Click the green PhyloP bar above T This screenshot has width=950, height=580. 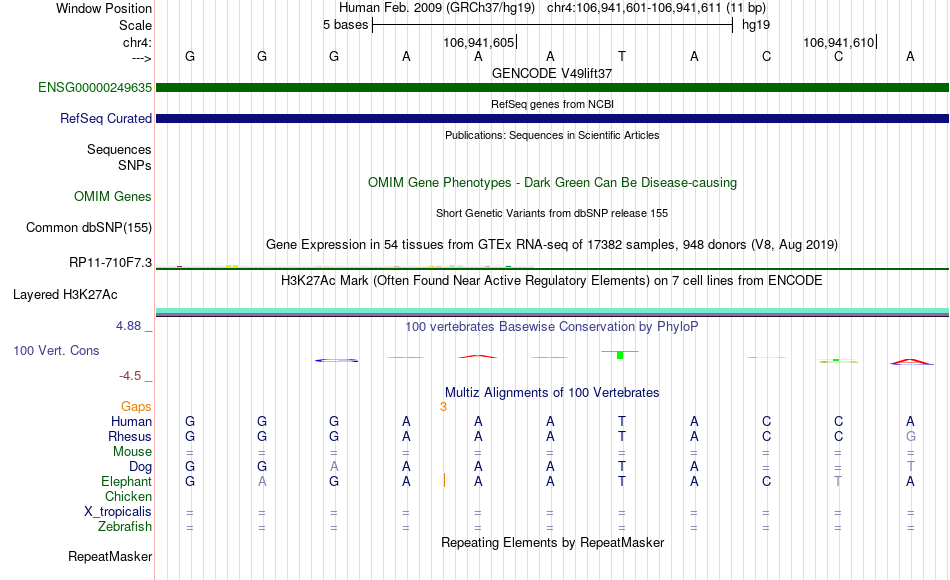click(x=620, y=354)
